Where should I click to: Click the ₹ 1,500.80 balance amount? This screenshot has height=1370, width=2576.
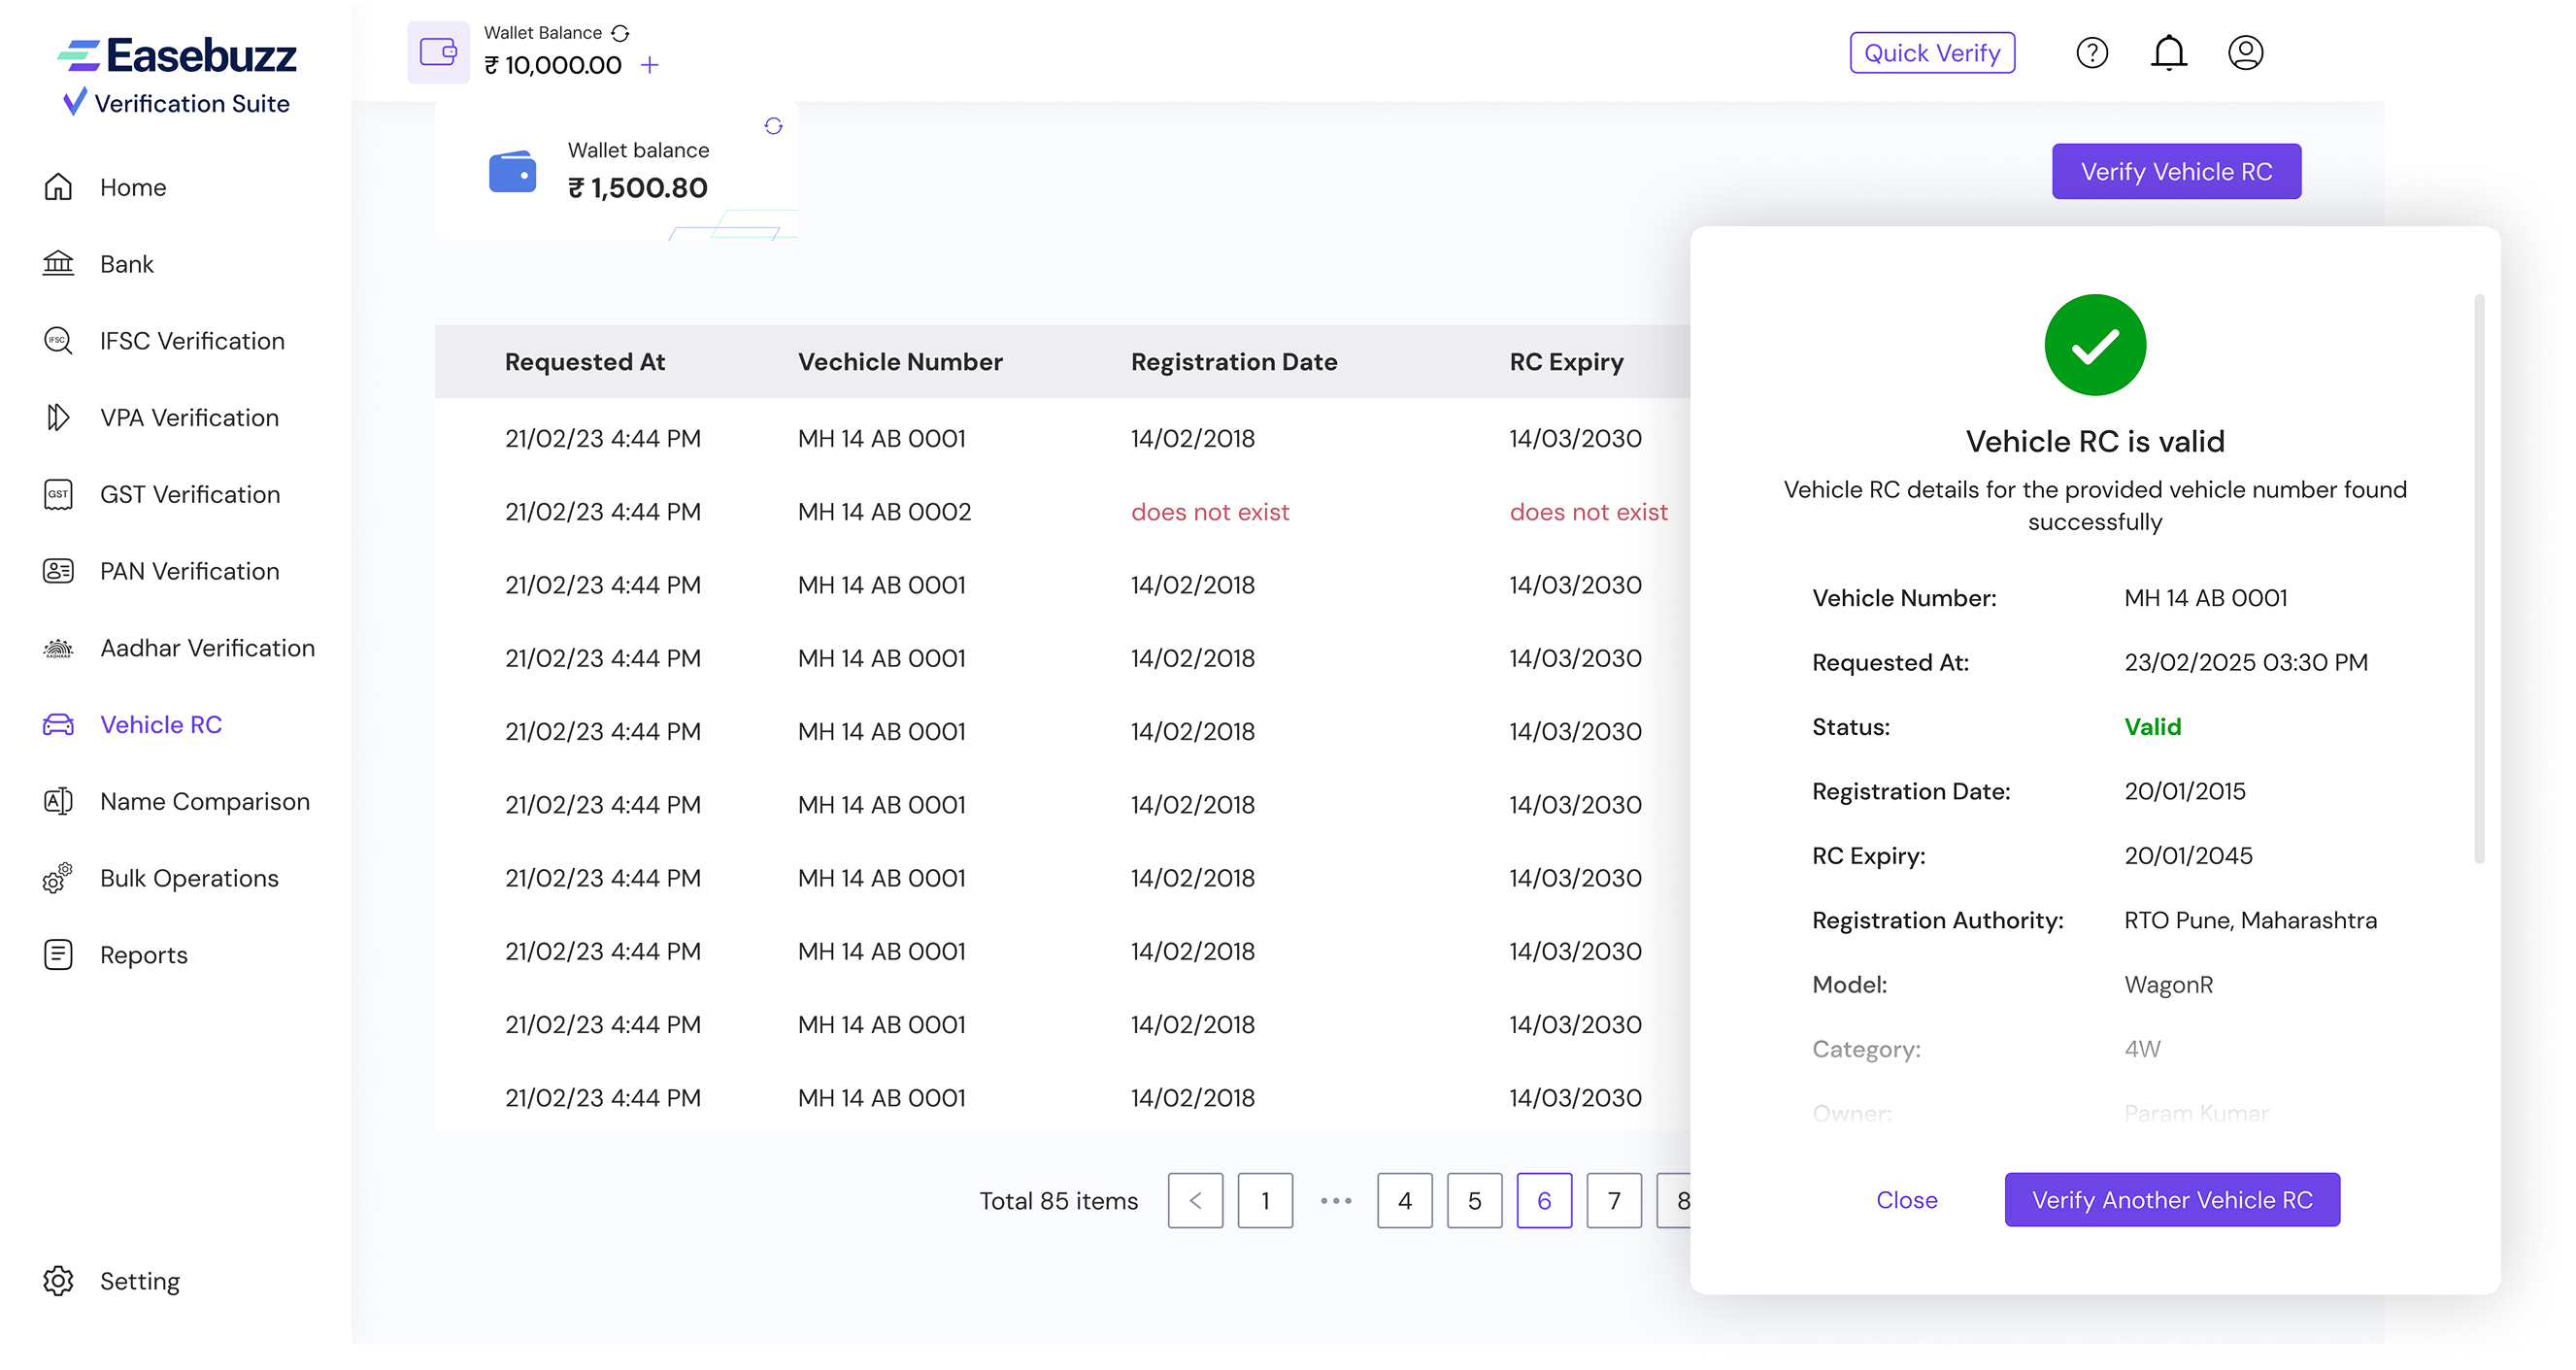pyautogui.click(x=637, y=188)
